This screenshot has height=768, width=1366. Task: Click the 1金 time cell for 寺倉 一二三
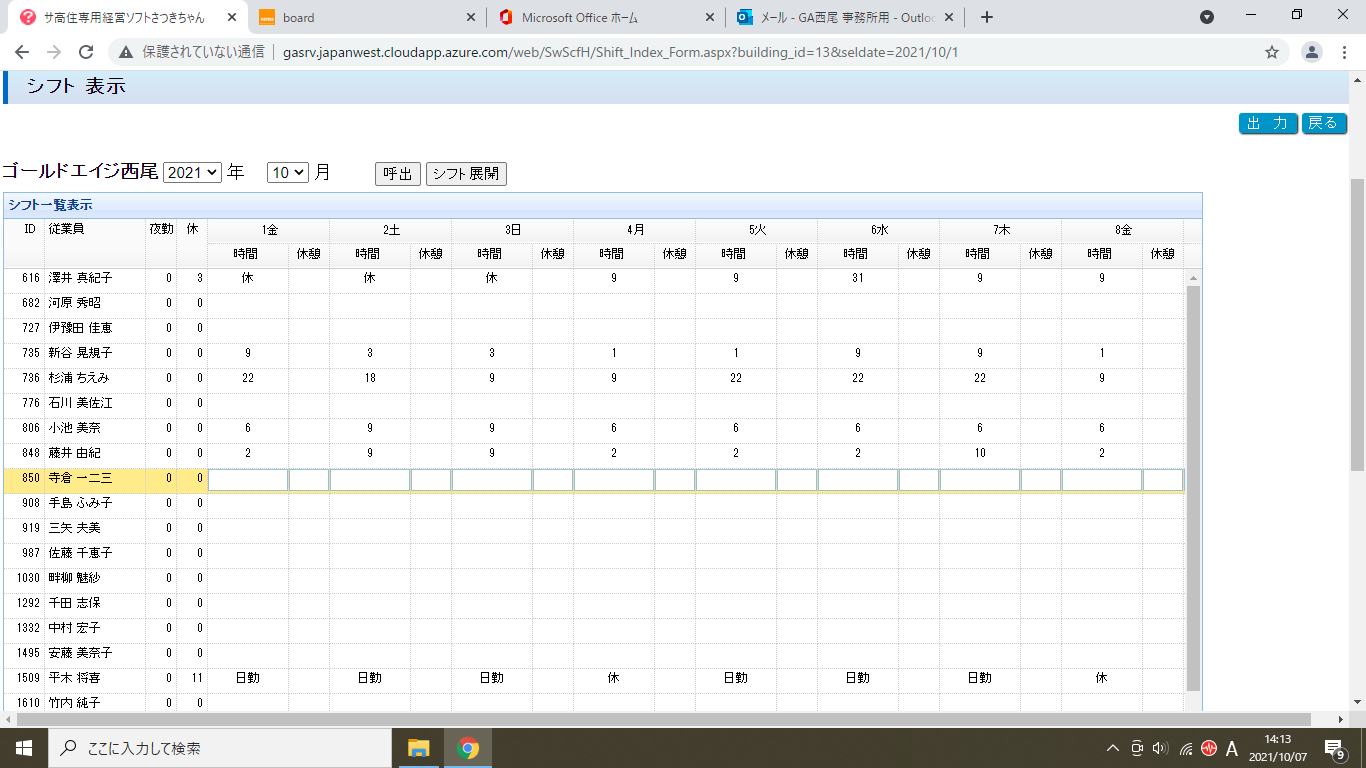click(248, 479)
